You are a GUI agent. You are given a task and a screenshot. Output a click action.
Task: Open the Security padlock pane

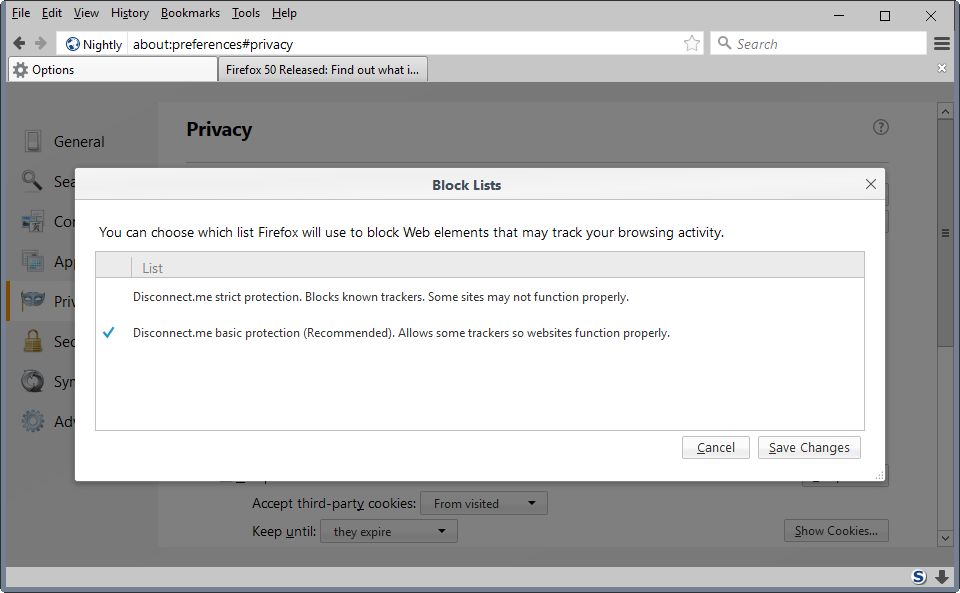pos(32,341)
